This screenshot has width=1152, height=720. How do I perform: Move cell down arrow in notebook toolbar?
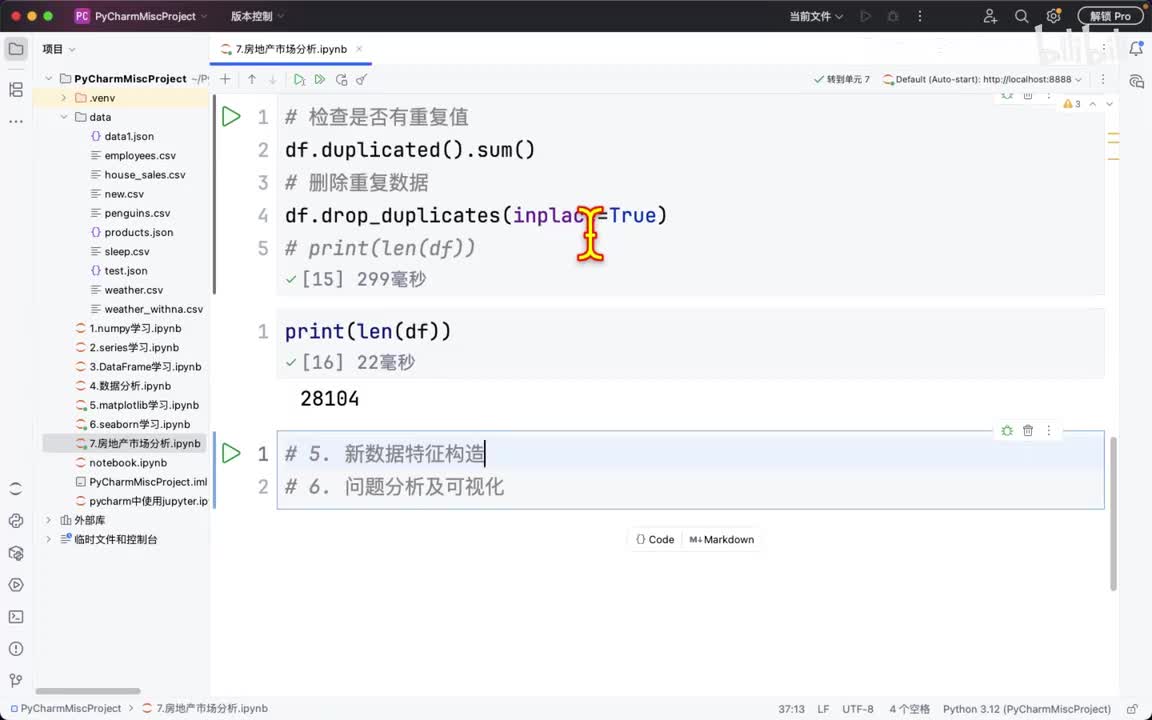(x=273, y=79)
